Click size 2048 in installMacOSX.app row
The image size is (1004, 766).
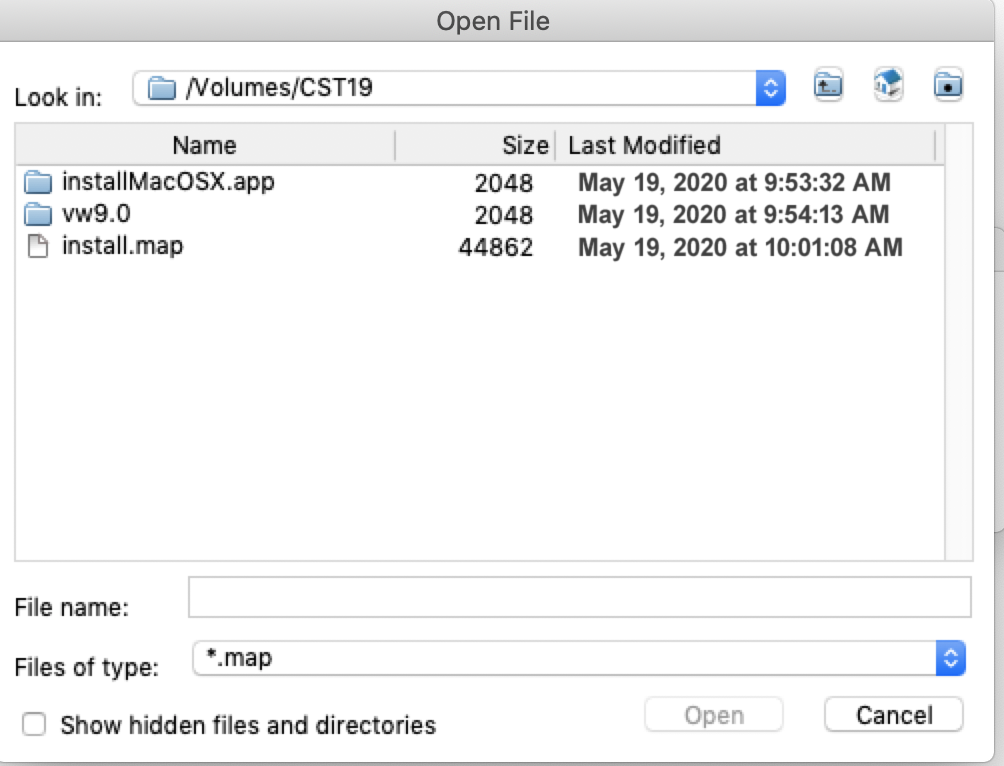point(503,183)
